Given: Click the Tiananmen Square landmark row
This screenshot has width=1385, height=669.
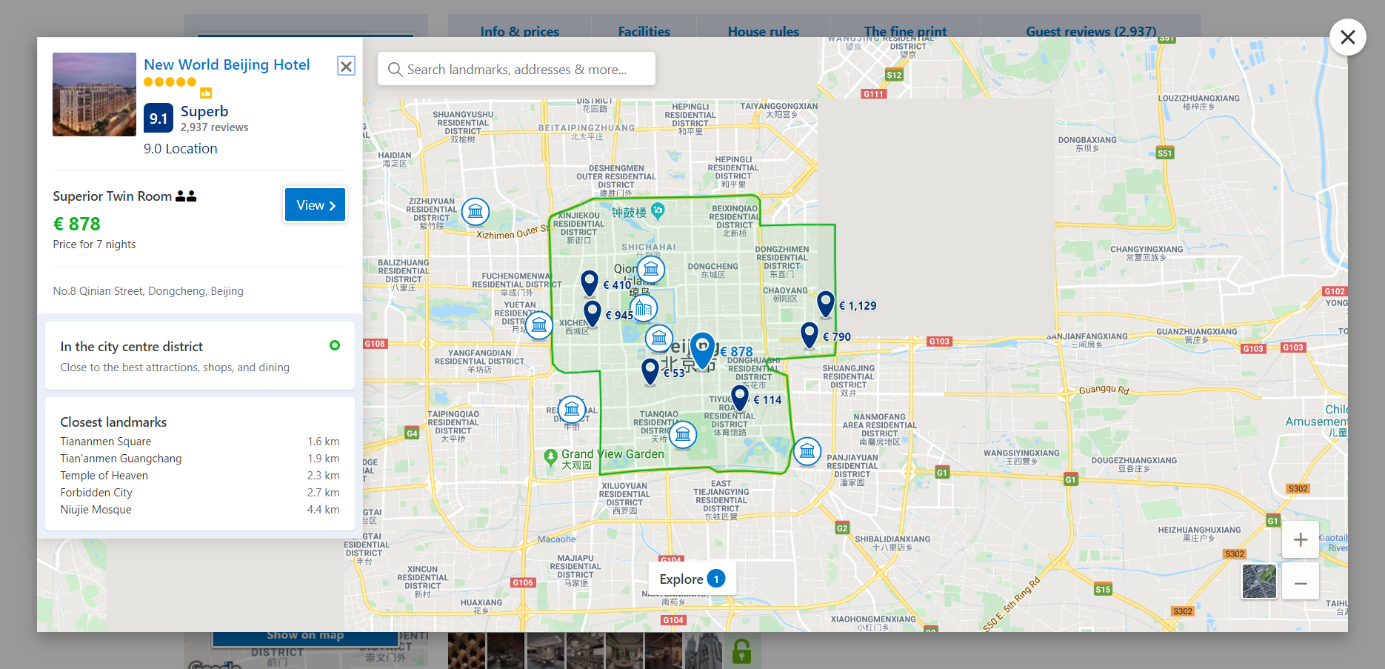Looking at the screenshot, I should point(200,441).
